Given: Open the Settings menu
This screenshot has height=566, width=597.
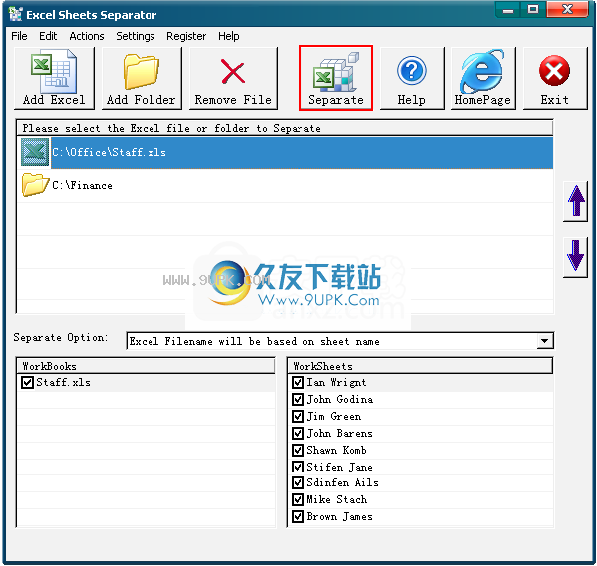Looking at the screenshot, I should coord(135,36).
